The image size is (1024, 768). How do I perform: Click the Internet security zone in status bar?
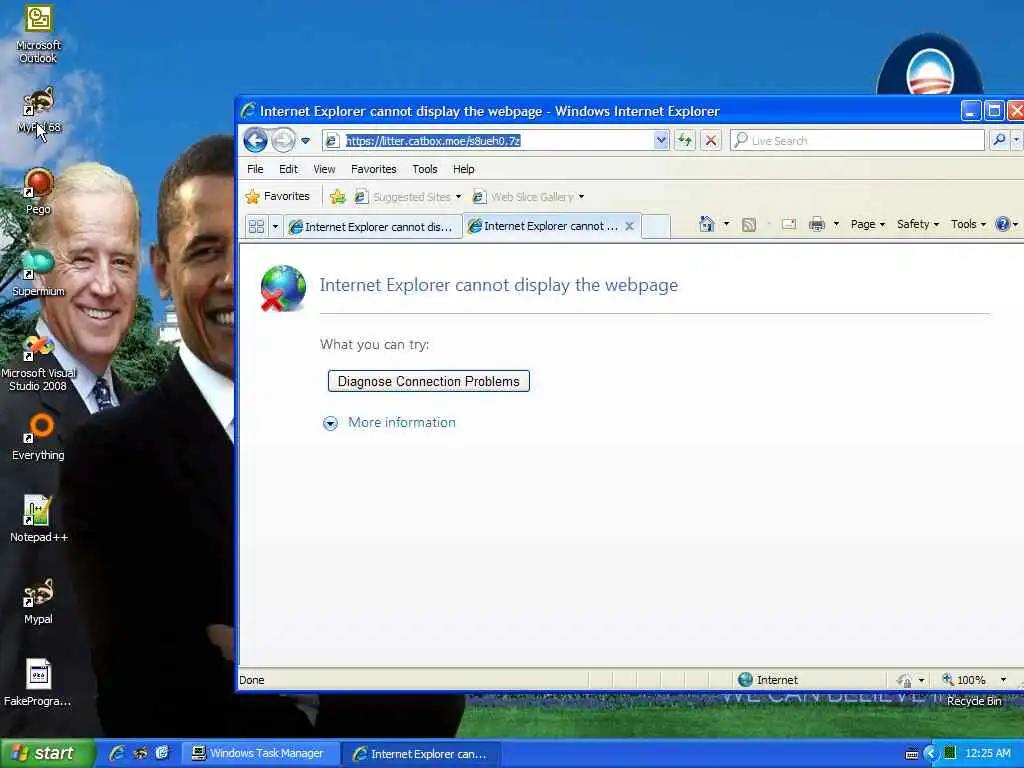point(768,680)
